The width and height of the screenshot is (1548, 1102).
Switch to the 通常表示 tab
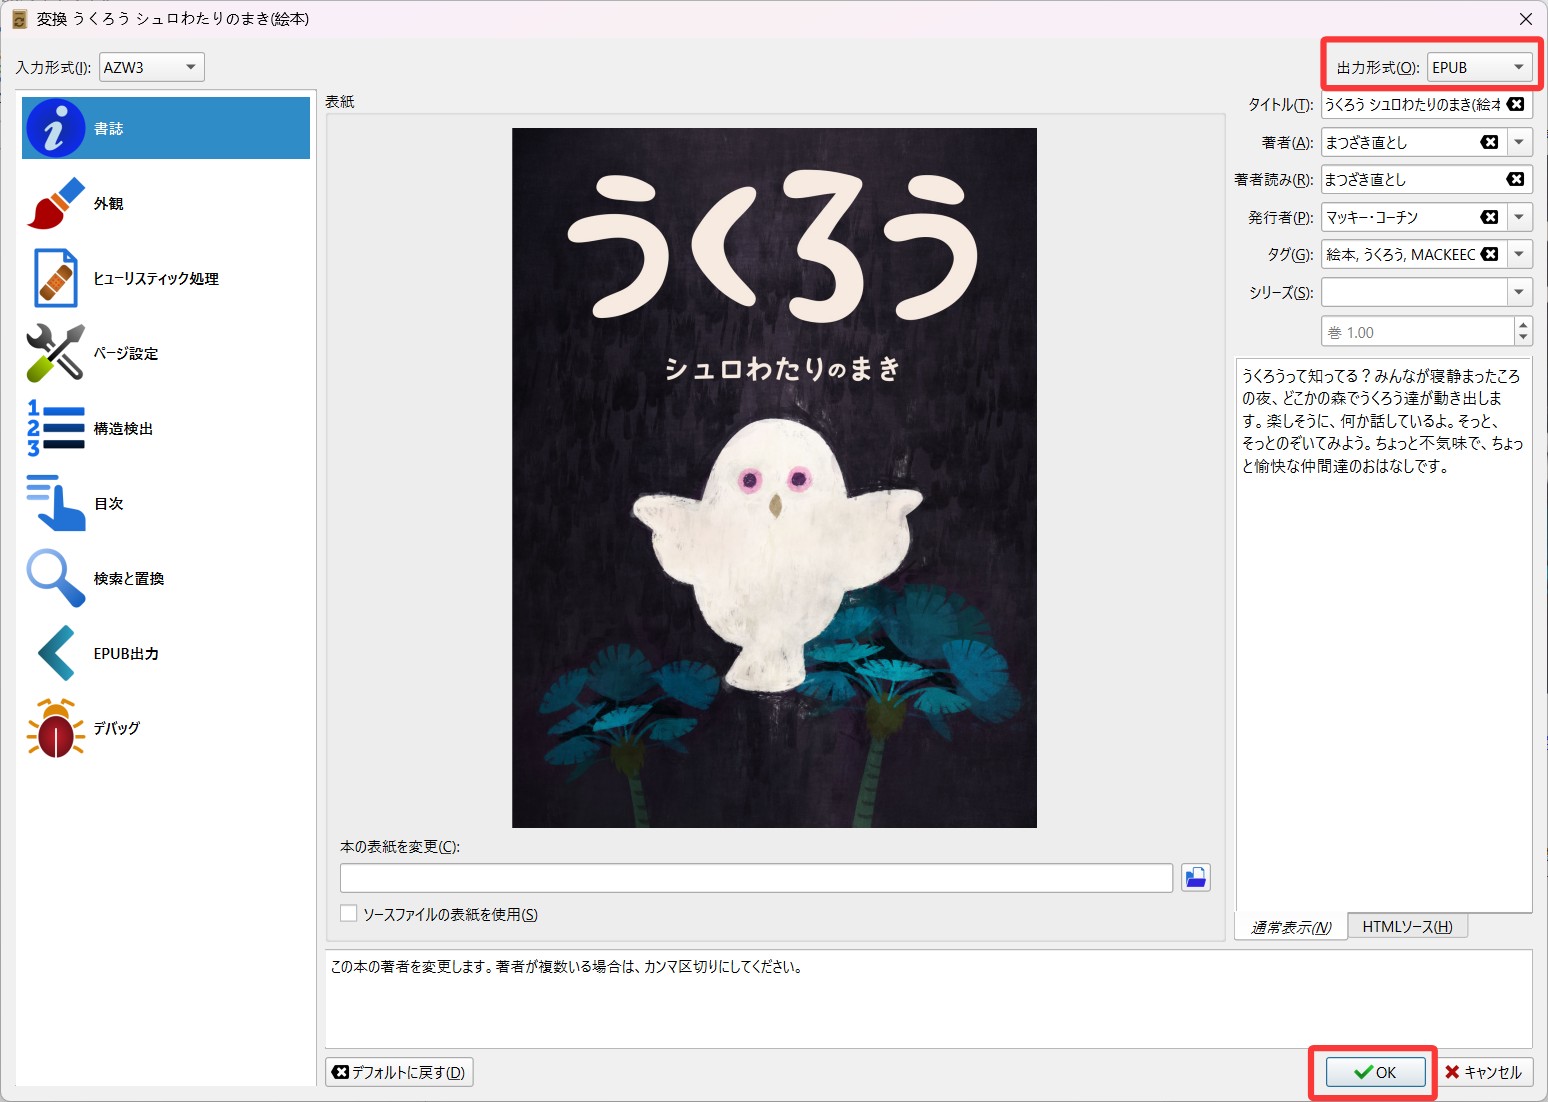tap(1291, 927)
